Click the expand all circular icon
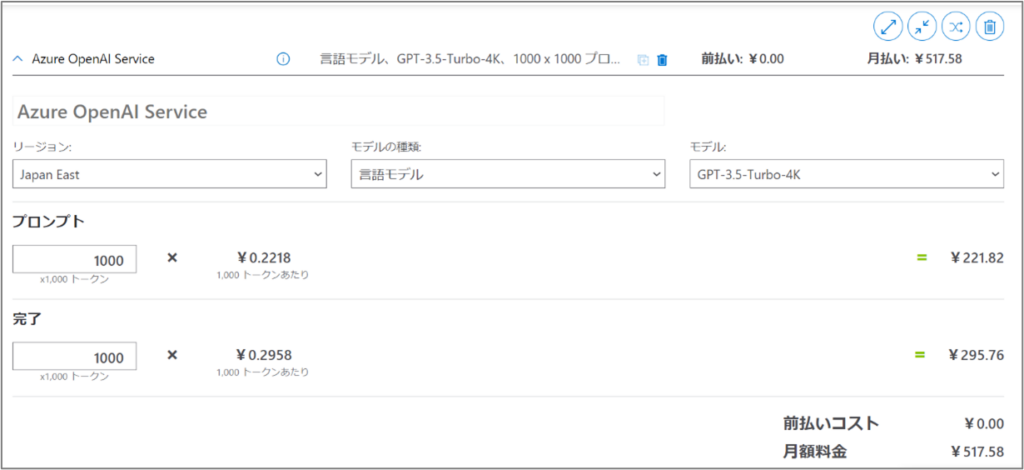Screen dimensions: 1024x470 887,26
